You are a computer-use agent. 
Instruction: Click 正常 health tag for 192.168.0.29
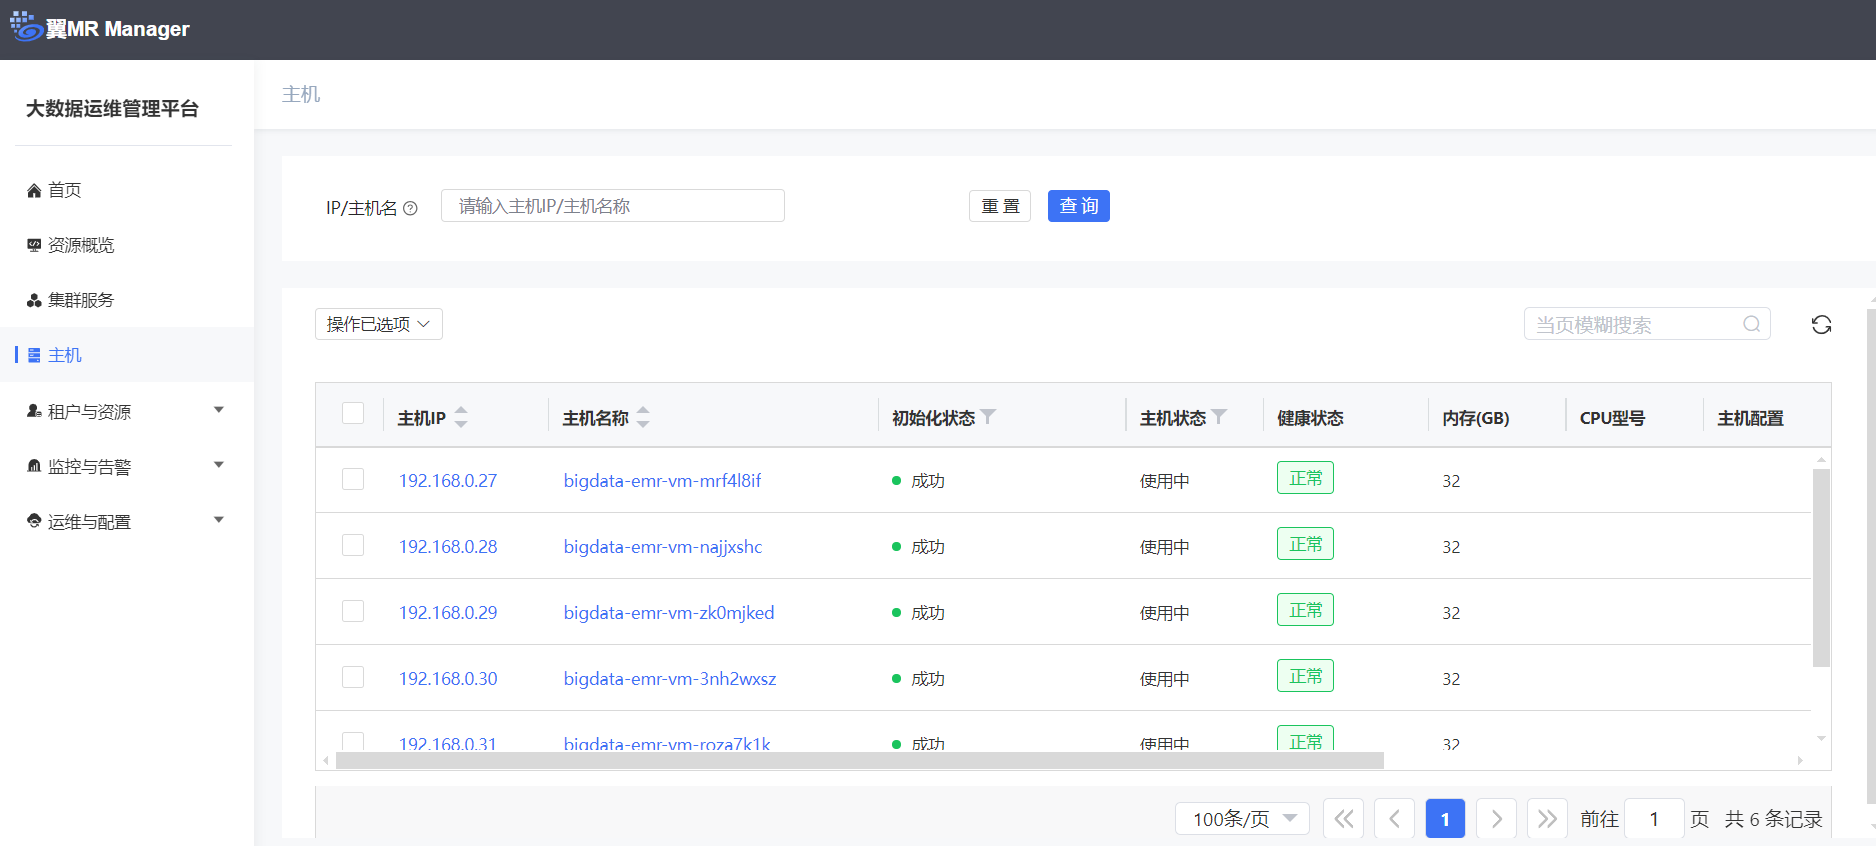click(x=1305, y=610)
